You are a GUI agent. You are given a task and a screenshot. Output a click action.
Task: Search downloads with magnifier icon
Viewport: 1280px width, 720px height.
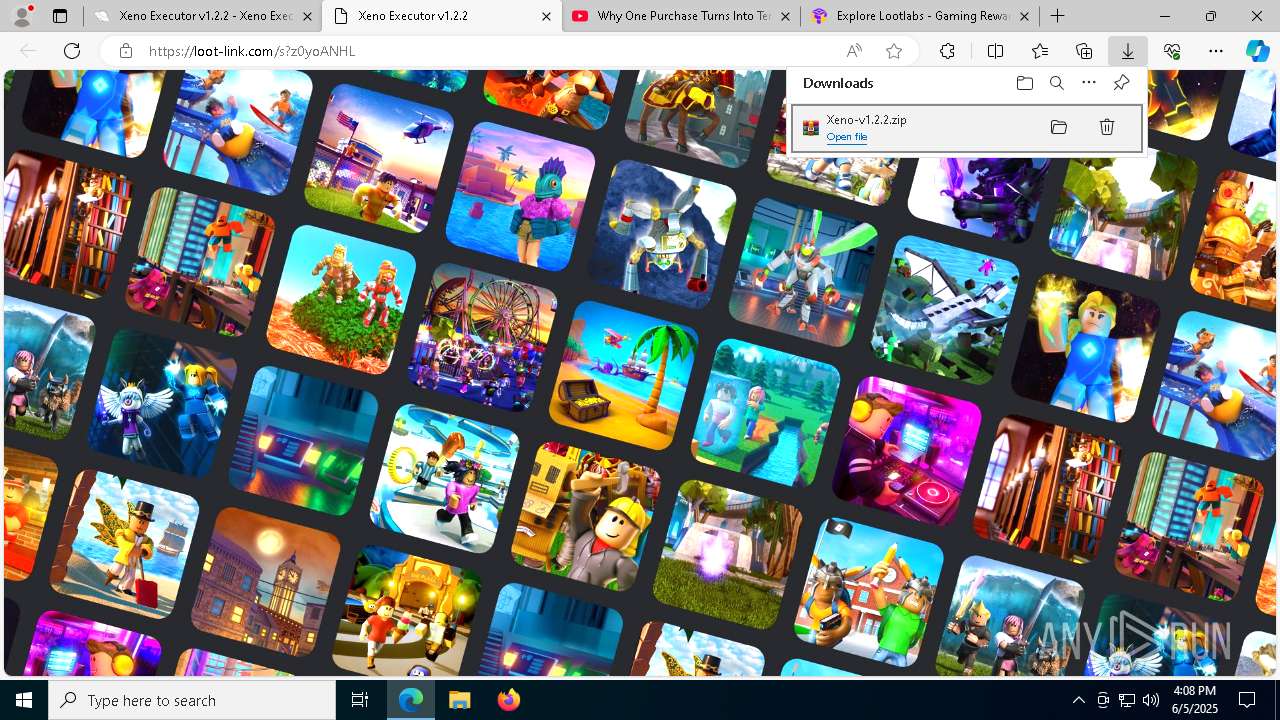pos(1057,83)
